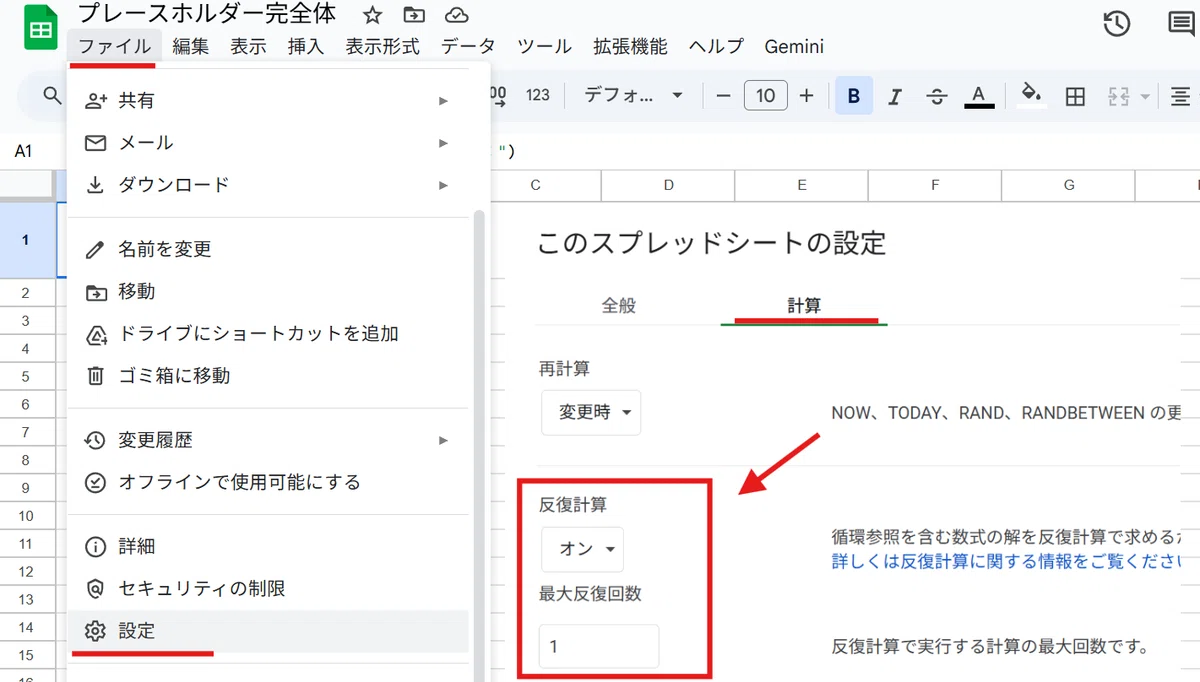Screen dimensions: 1200x682
Task: Open the ファイル menu
Action: [x=114, y=46]
